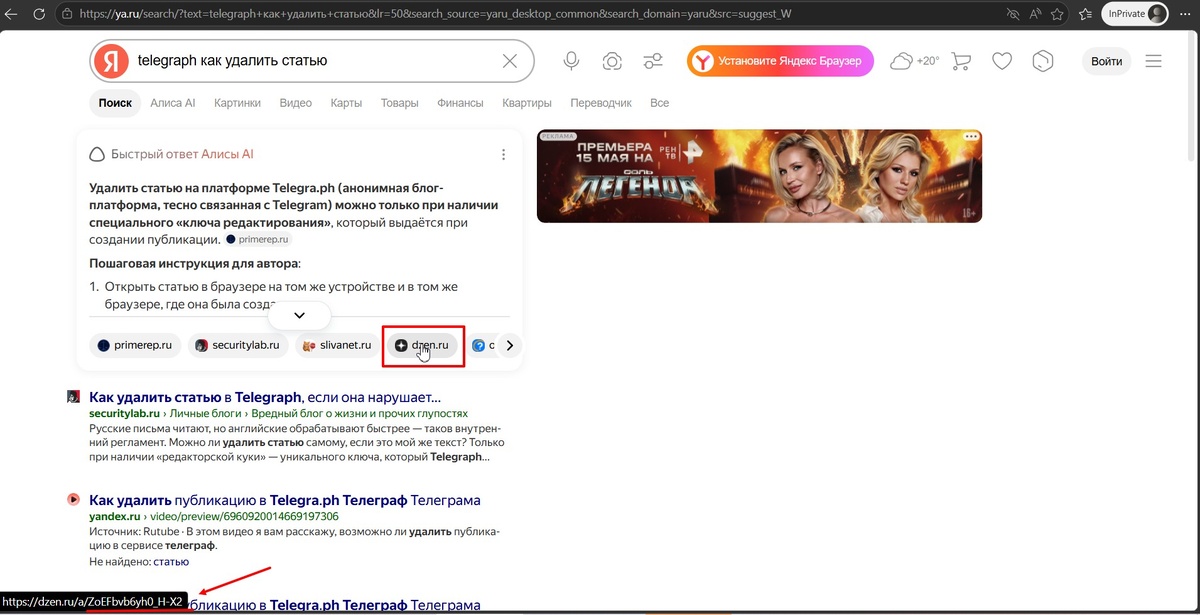Switch to Картинки tab
The width and height of the screenshot is (1200, 615).
tap(237, 103)
